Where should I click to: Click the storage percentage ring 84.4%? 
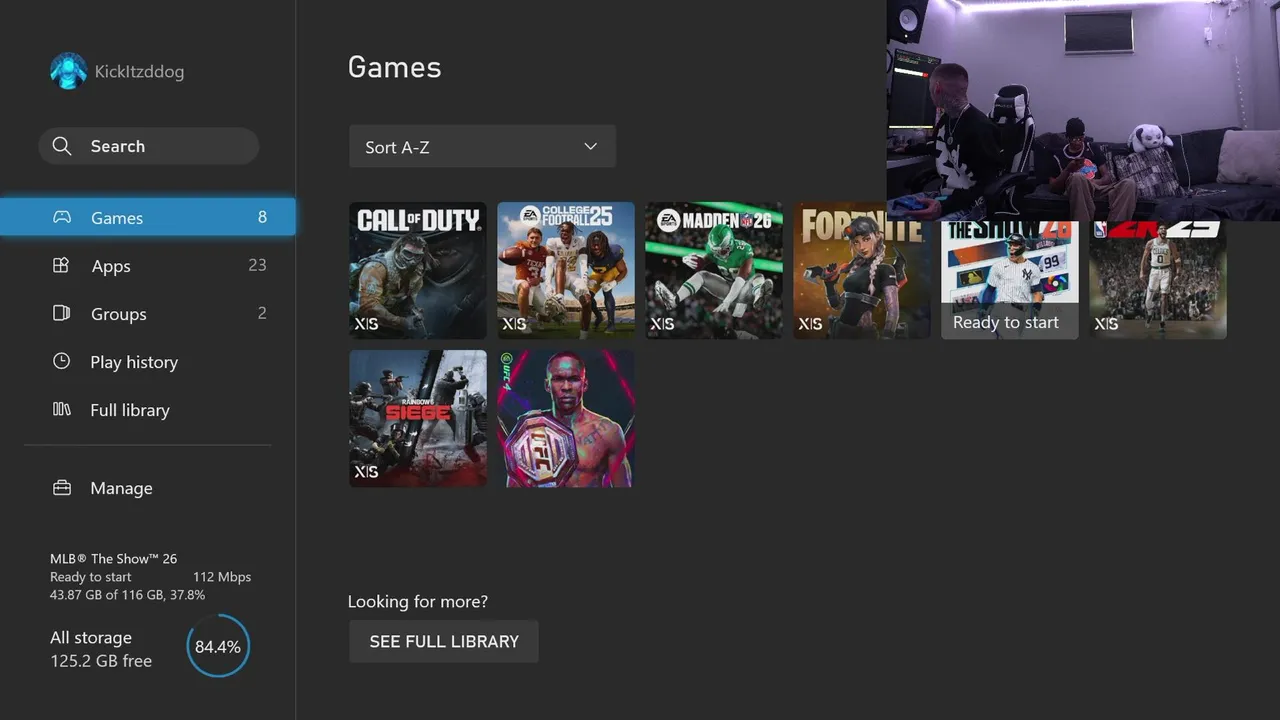[218, 646]
